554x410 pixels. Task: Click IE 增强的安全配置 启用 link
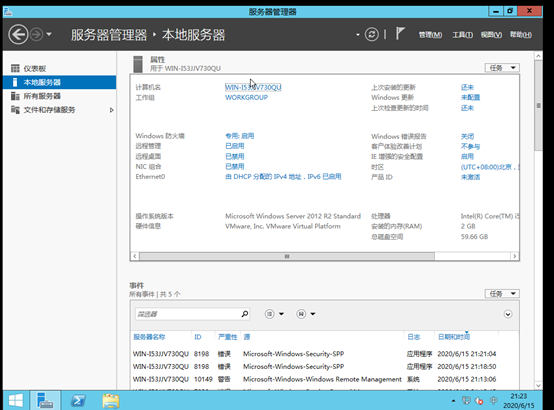point(467,157)
